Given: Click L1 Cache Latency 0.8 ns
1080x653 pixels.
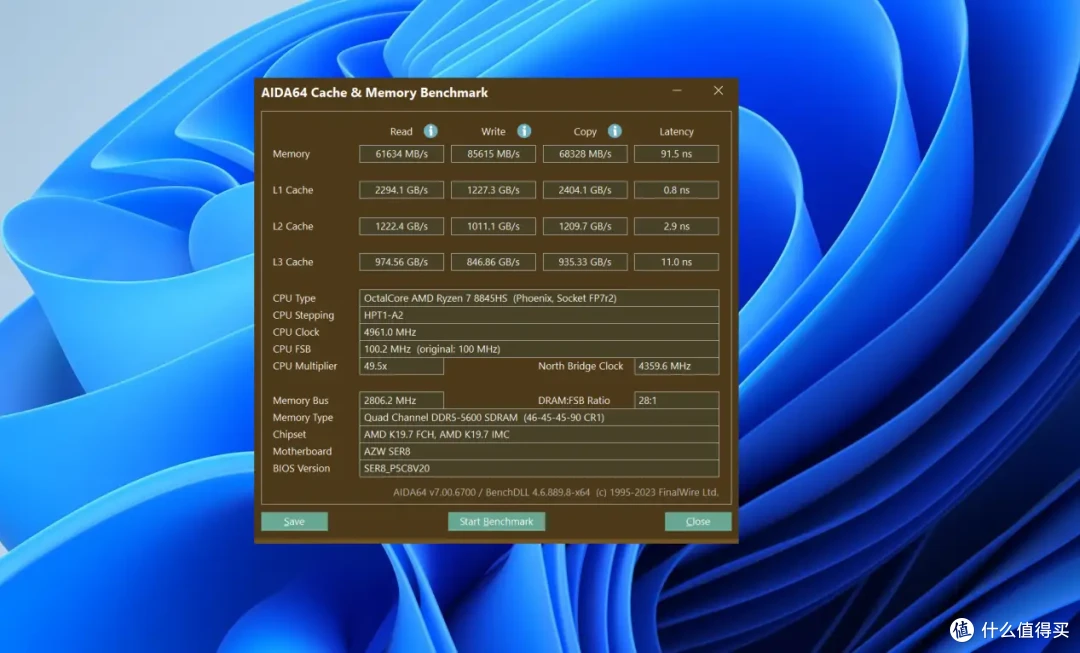Looking at the screenshot, I should coord(676,189).
